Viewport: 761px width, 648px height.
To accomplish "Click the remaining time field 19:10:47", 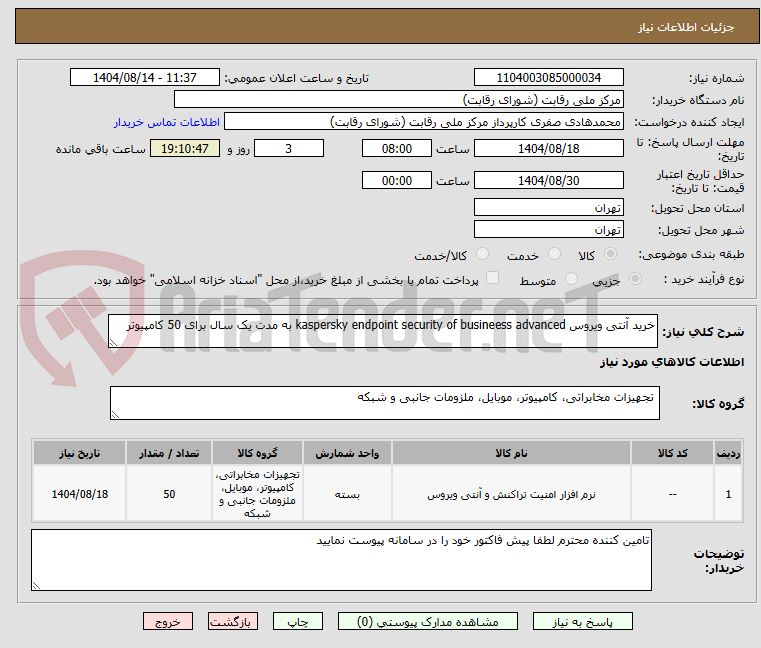I will [185, 148].
